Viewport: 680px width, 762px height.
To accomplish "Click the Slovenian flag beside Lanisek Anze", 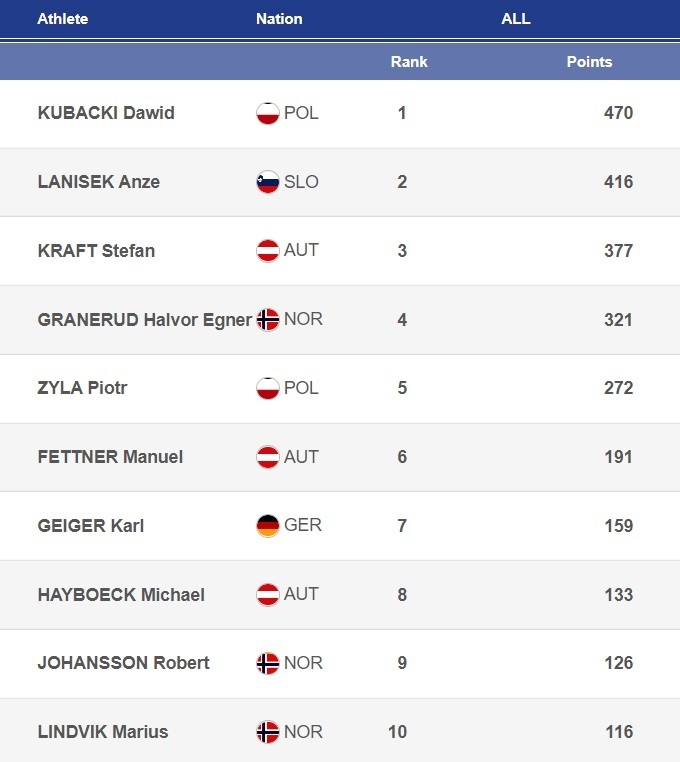I will 267,182.
